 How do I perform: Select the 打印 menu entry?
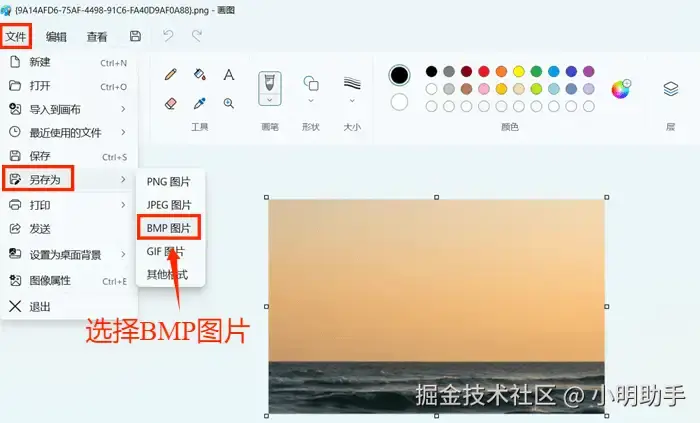(x=69, y=205)
